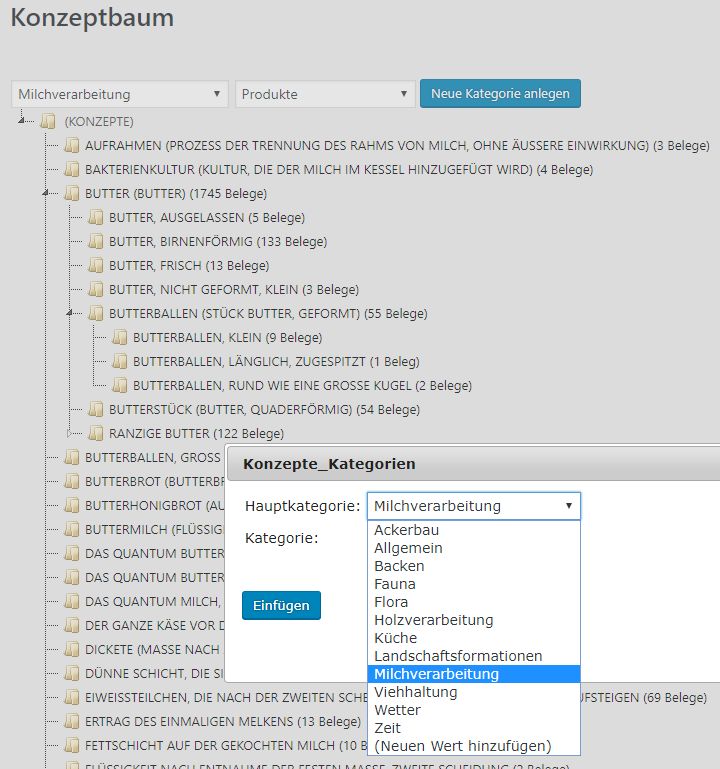Click the folder icon beside BAKTERIENKULTUR
The width and height of the screenshot is (720, 769).
[x=72, y=169]
